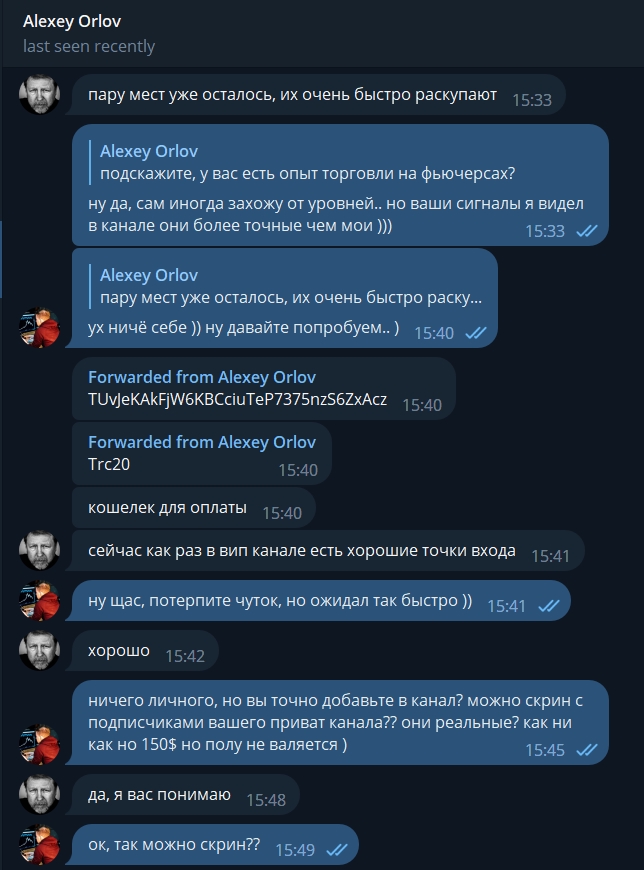Viewport: 644px width, 870px height.
Task: Click read checkmarks on first 15:33 reply
Action: pyautogui.click(x=587, y=231)
